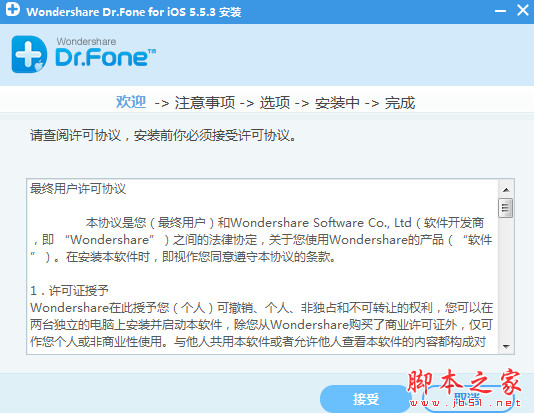Image resolution: width=534 pixels, height=414 pixels.
Task: Select the 完成 step label
Action: pyautogui.click(x=400, y=103)
